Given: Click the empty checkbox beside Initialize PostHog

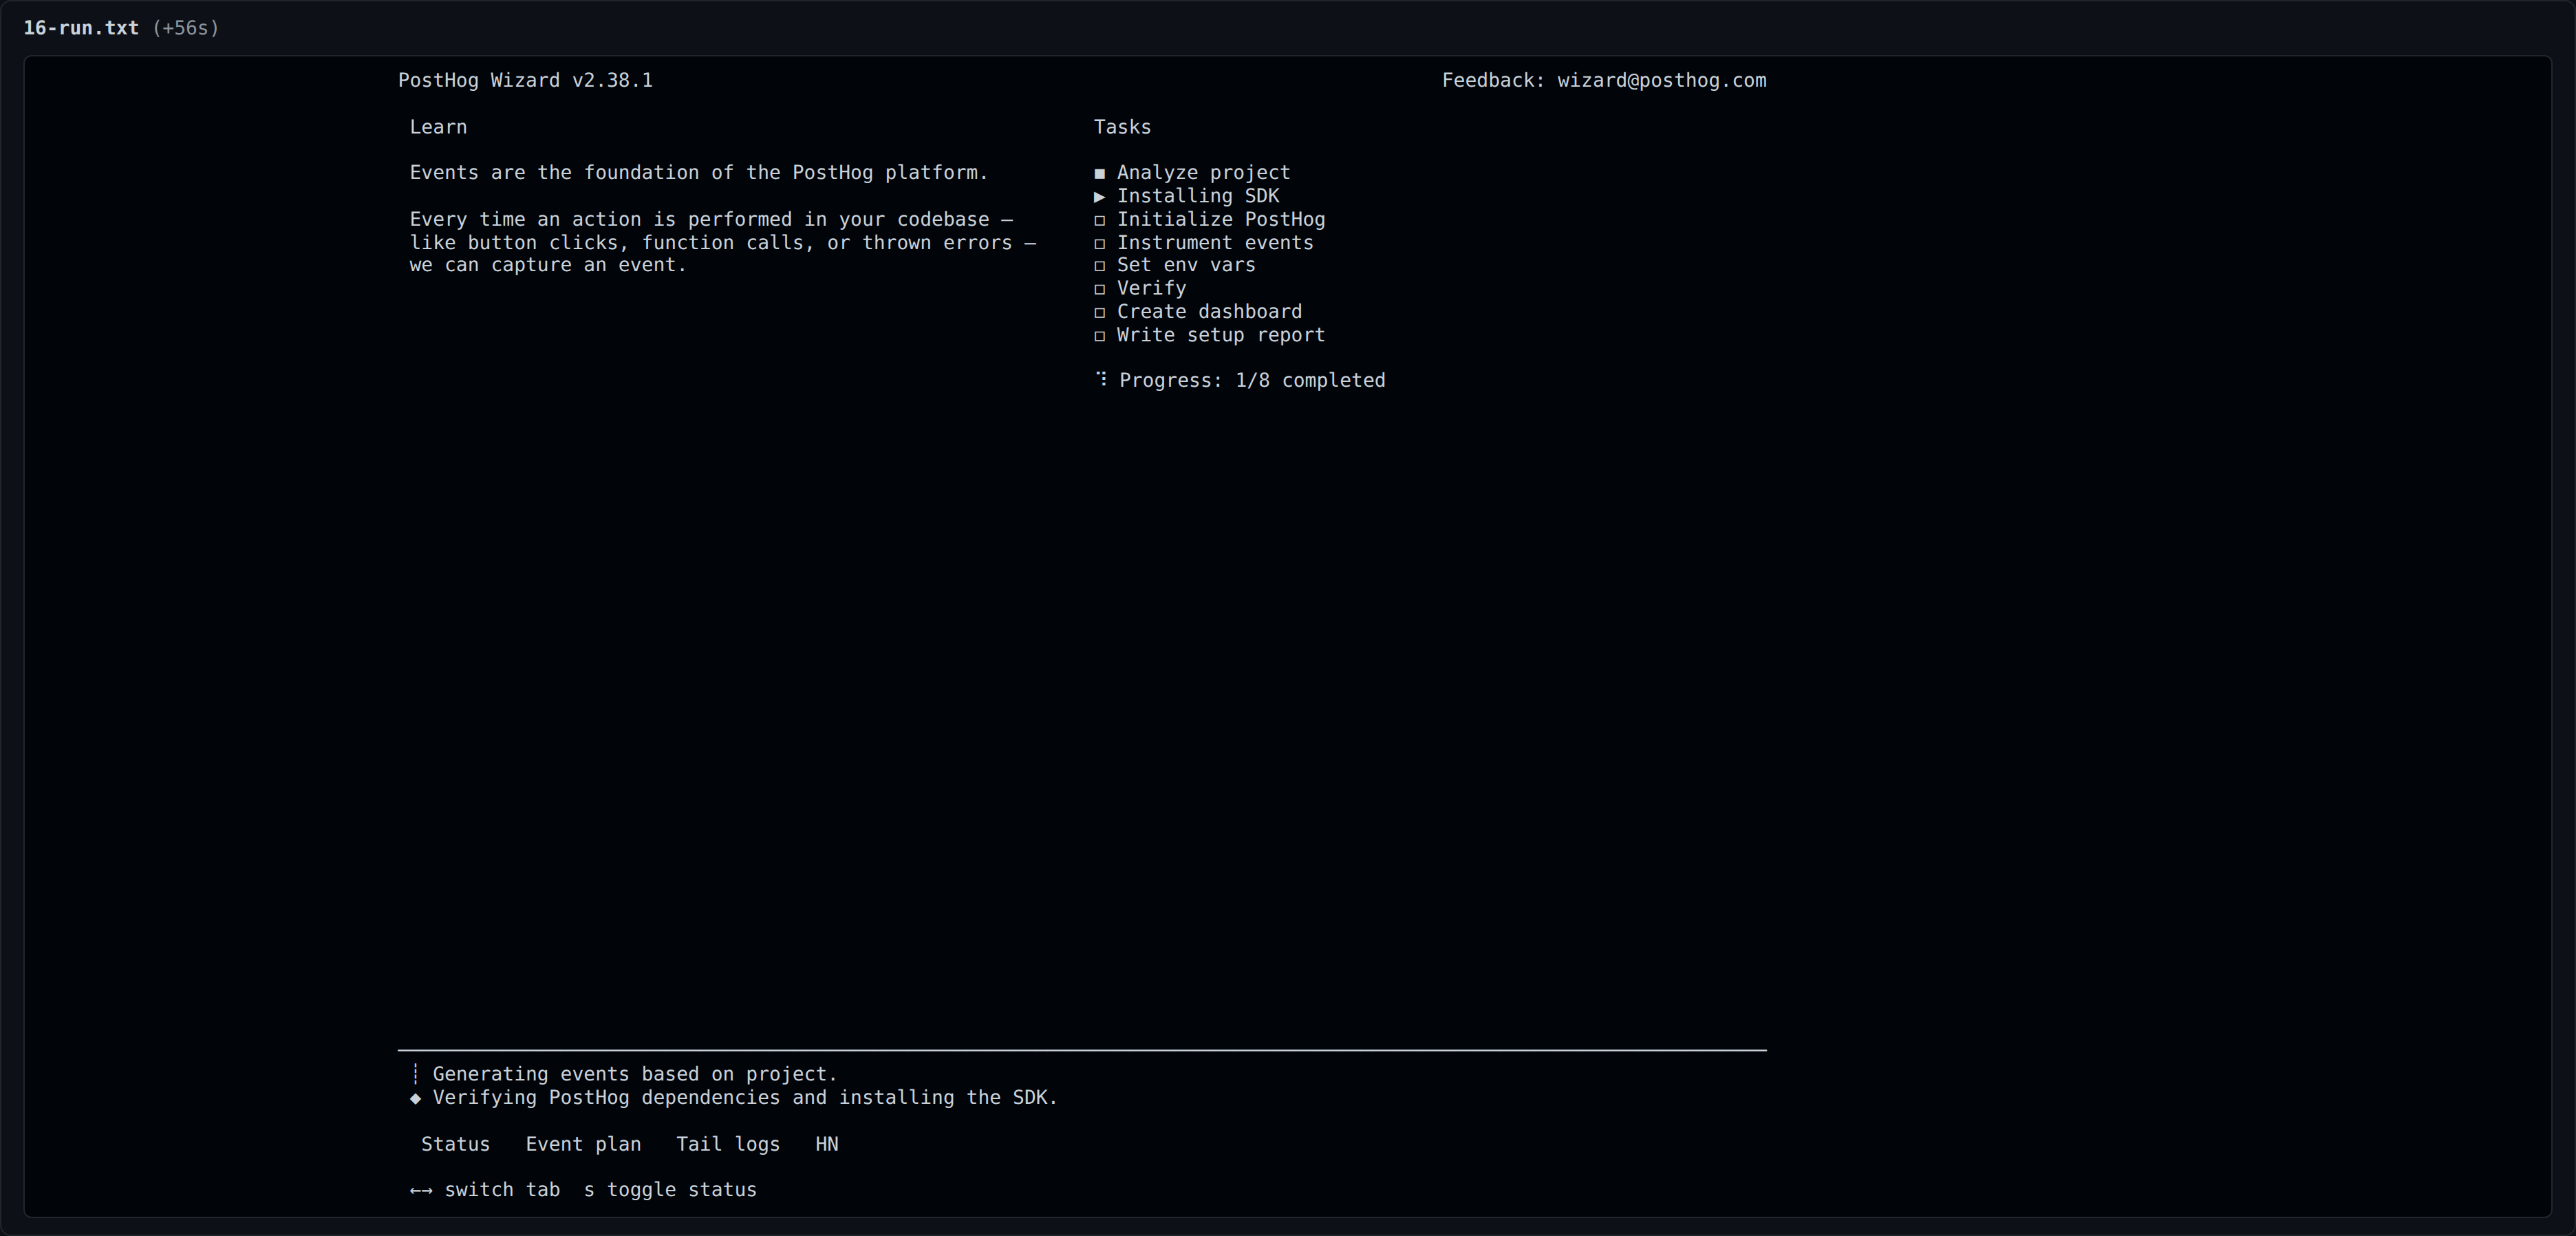Looking at the screenshot, I should coord(1100,220).
